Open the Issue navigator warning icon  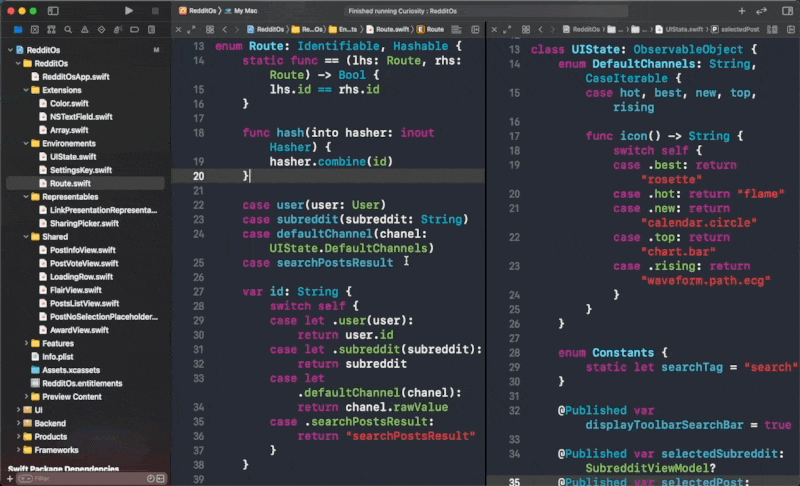click(83, 31)
